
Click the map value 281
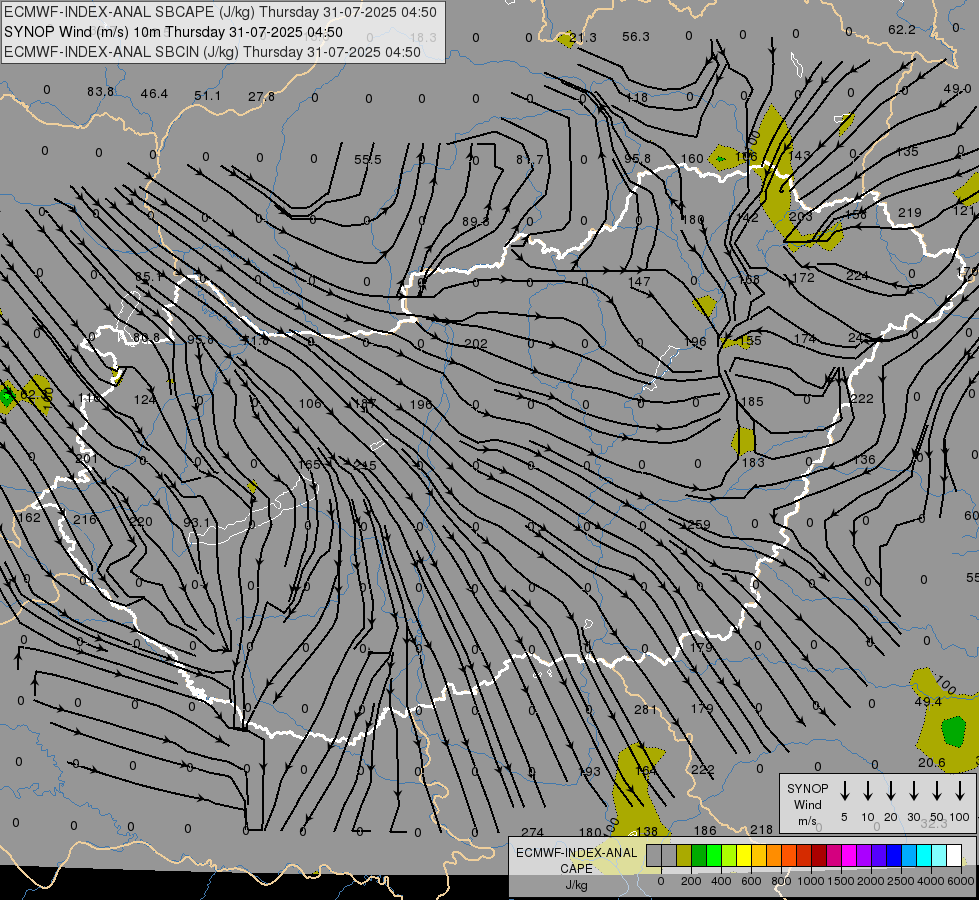point(646,710)
